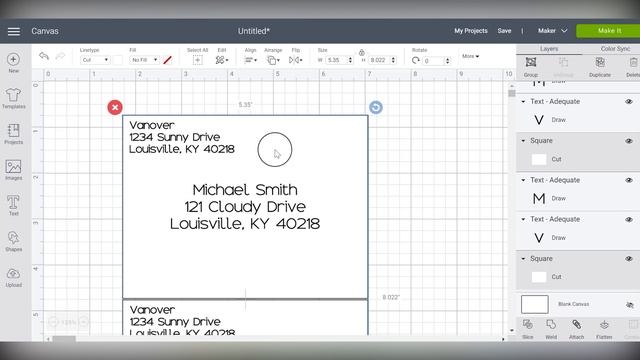The height and width of the screenshot is (360, 640).
Task: Click the Group layers icon
Action: [x=531, y=62]
